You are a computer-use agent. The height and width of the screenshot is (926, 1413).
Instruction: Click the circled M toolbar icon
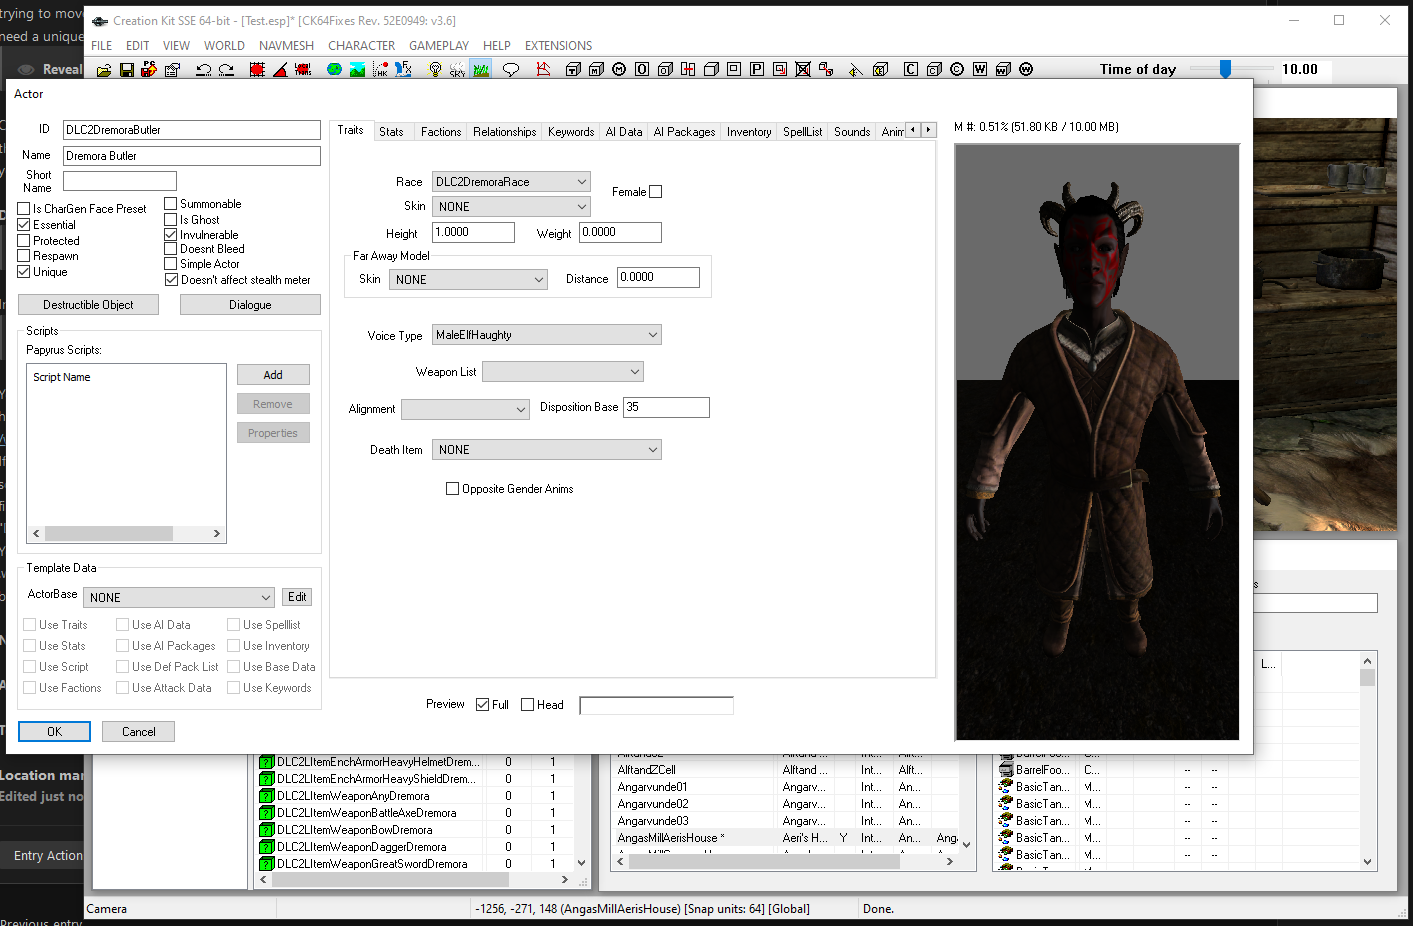coord(619,70)
